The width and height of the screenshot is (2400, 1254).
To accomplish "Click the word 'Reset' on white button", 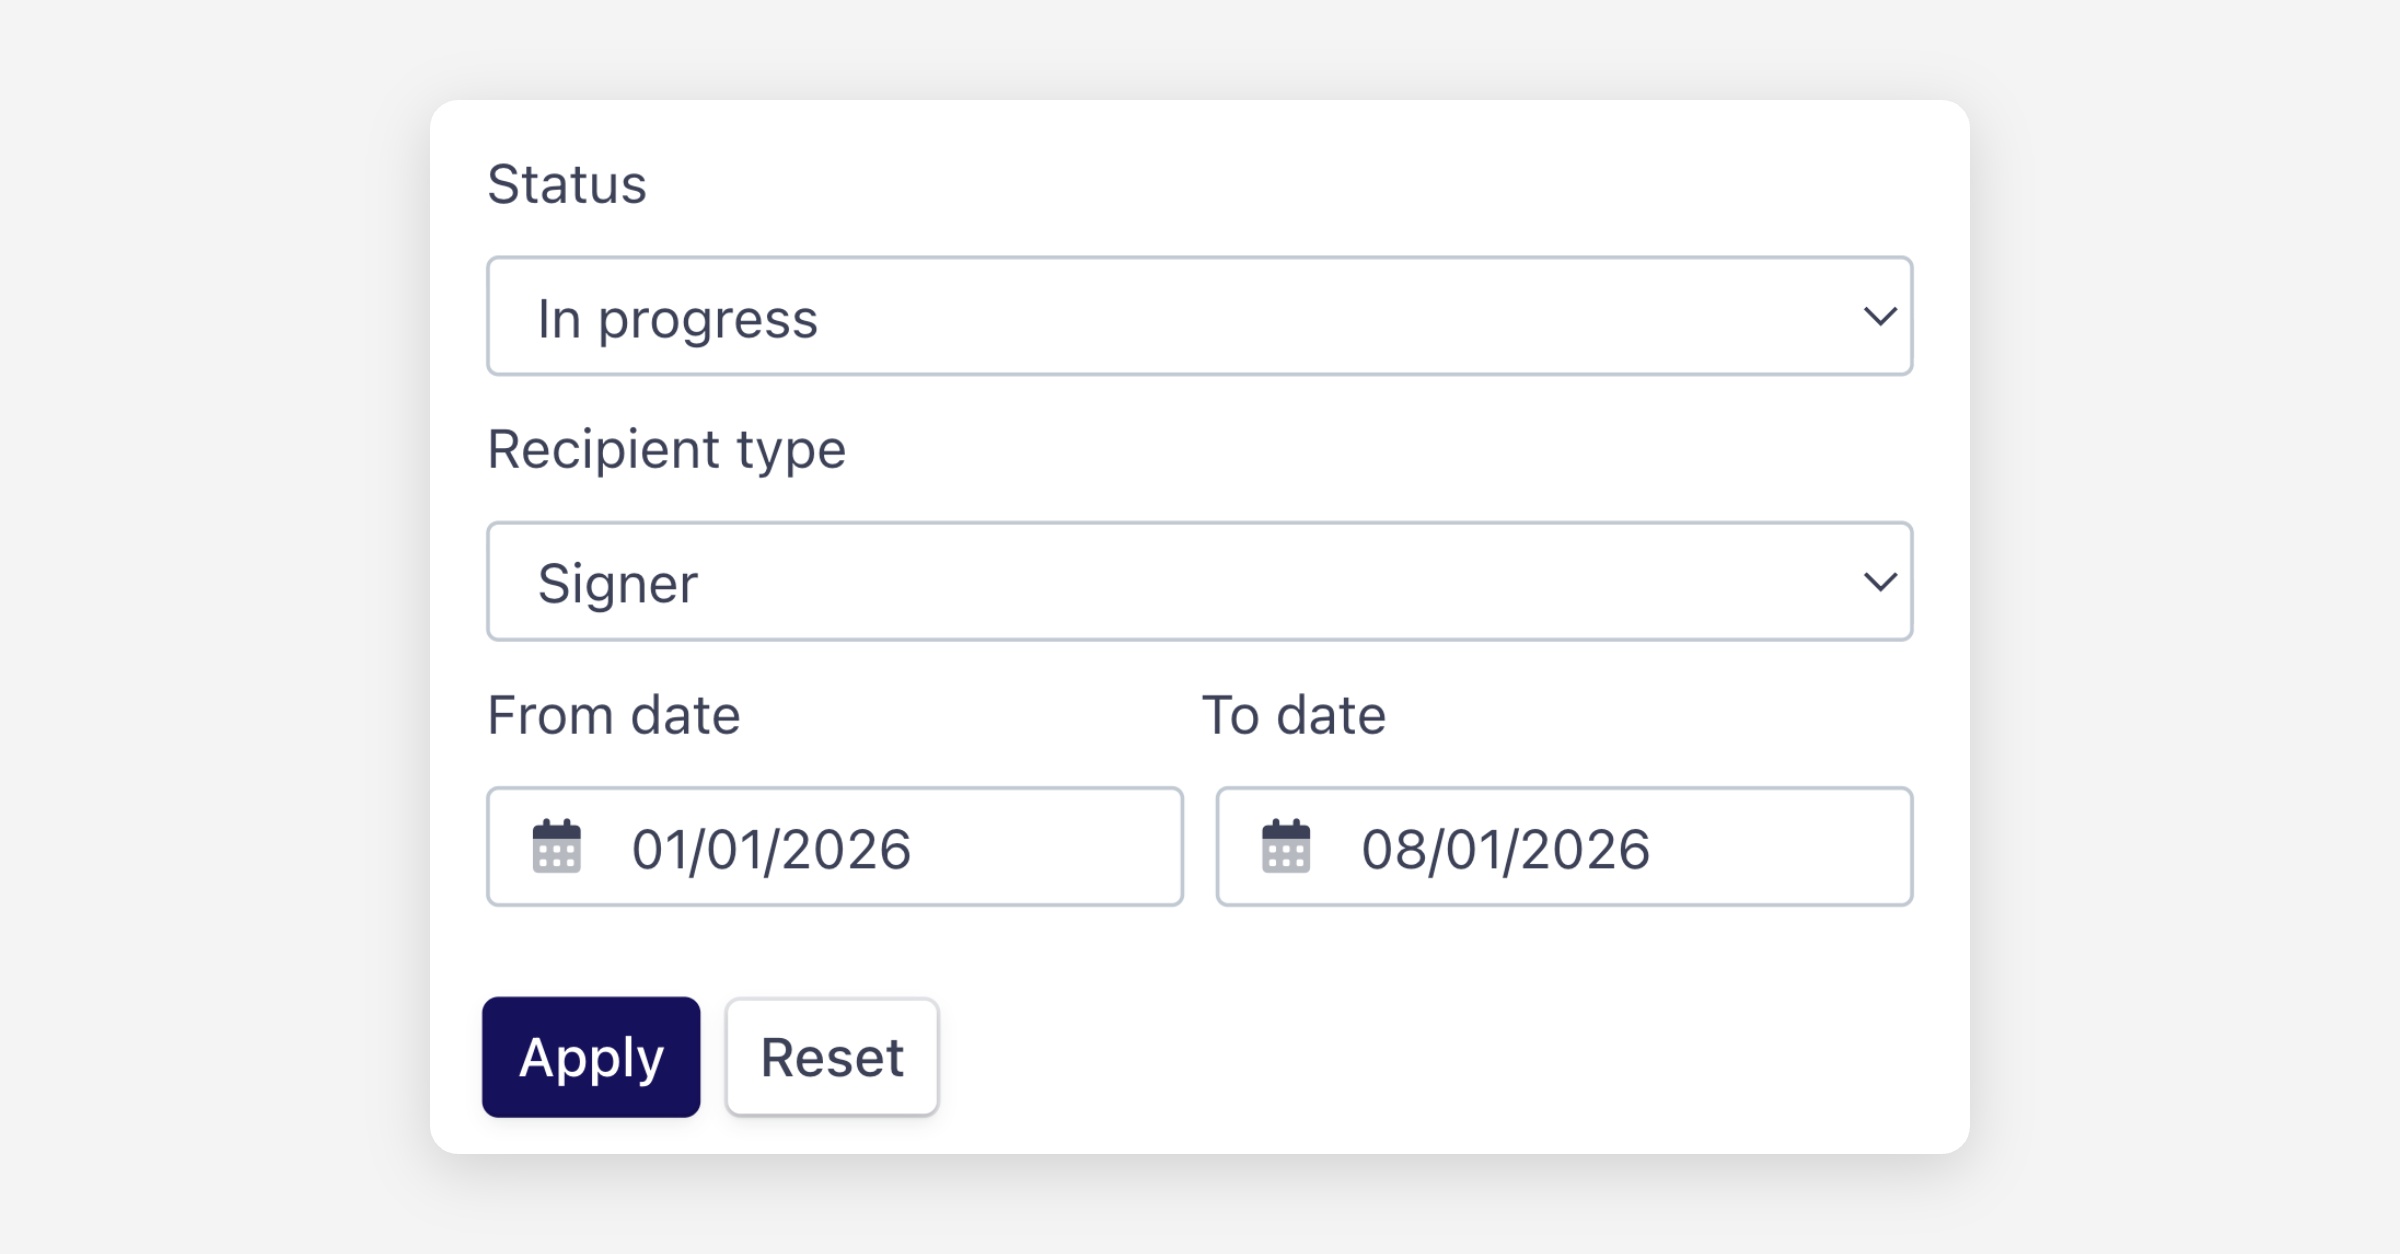I will point(832,1057).
